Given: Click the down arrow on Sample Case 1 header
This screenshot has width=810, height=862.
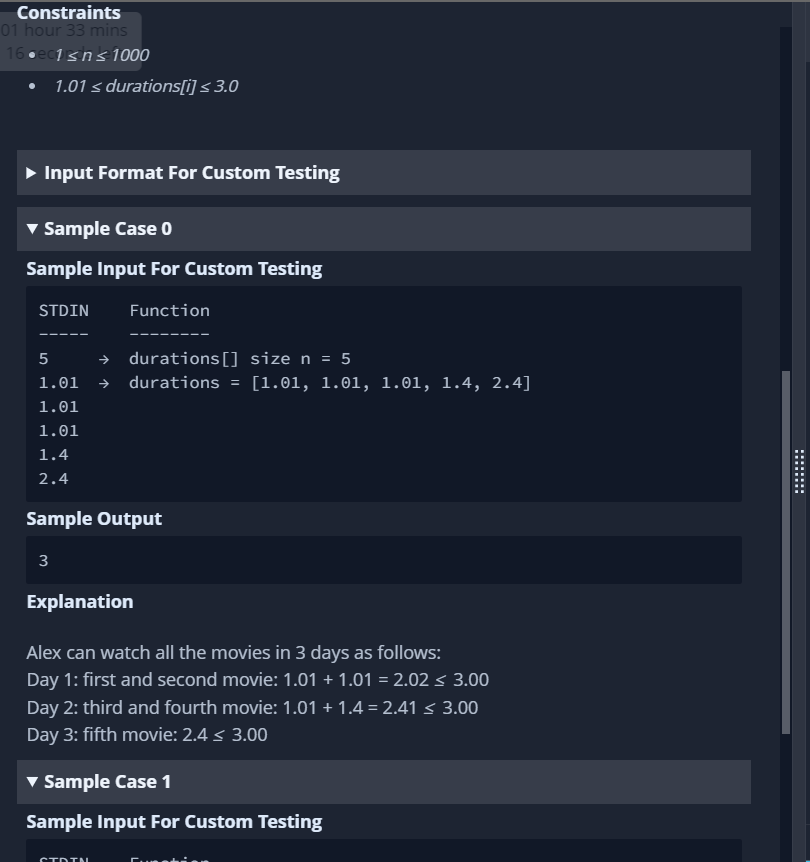Looking at the screenshot, I should coord(31,781).
